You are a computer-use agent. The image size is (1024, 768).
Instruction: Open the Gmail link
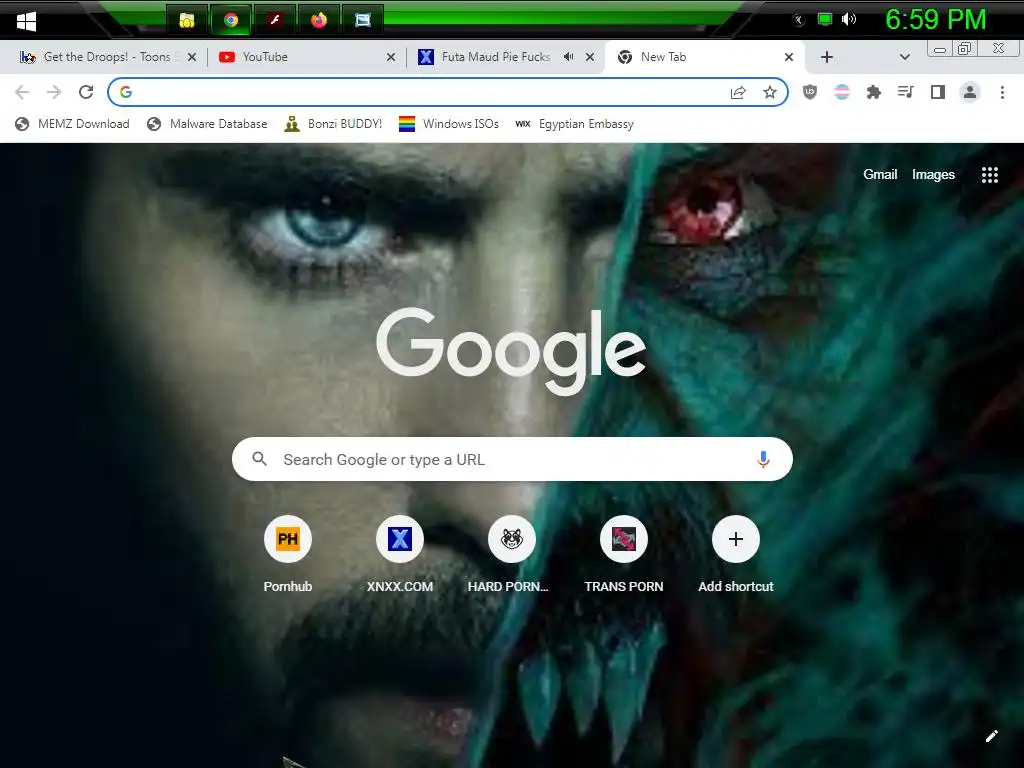pyautogui.click(x=880, y=174)
